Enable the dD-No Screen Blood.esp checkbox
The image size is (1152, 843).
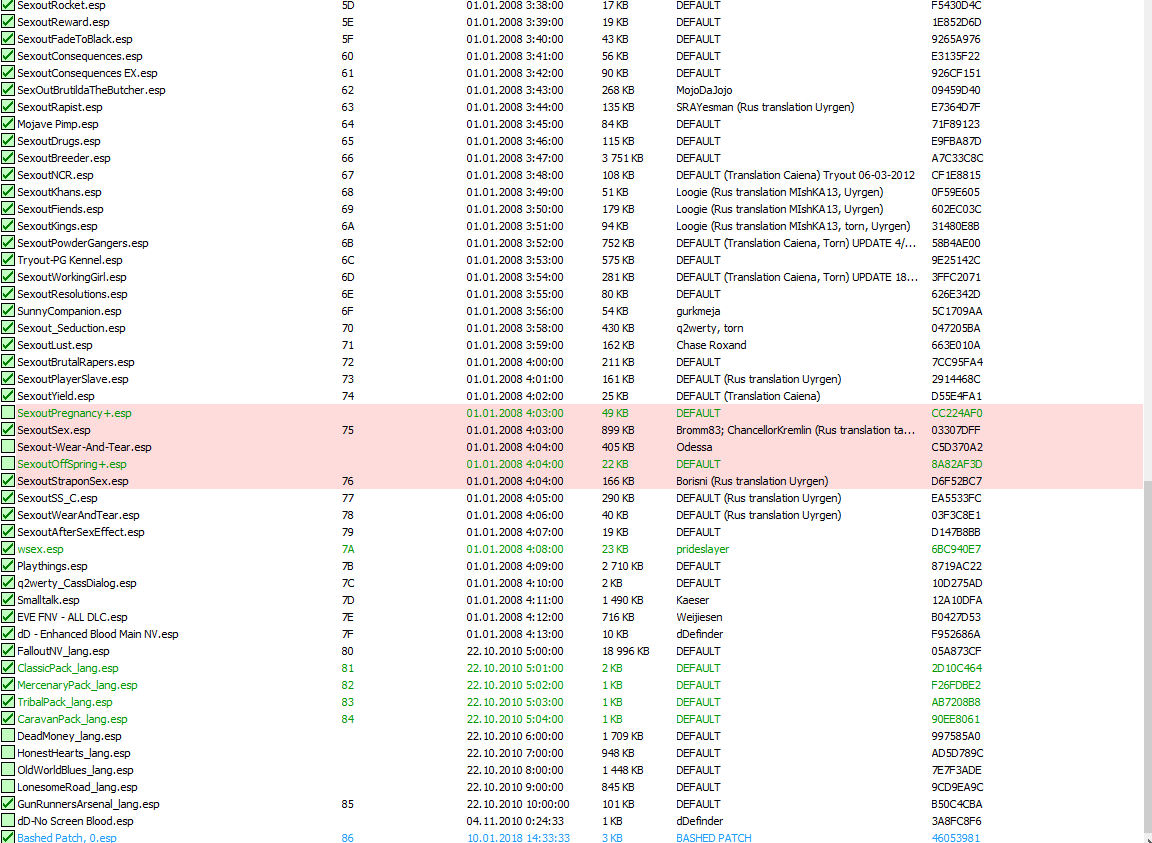tap(8, 821)
